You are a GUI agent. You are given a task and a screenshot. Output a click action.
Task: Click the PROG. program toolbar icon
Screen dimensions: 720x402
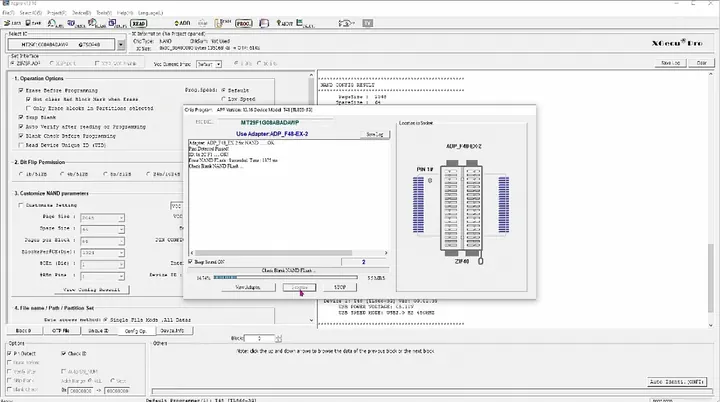click(243, 23)
